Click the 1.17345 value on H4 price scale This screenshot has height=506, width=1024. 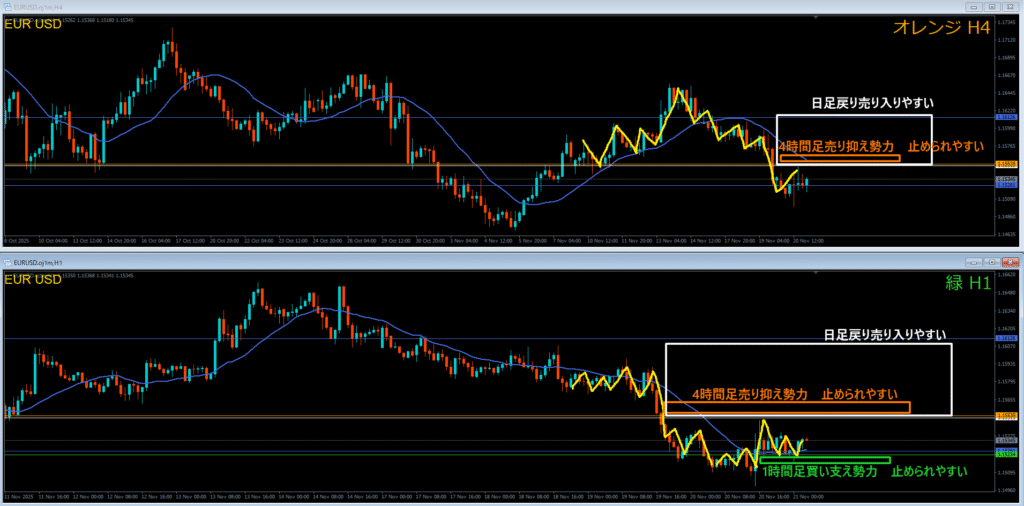pyautogui.click(x=1005, y=22)
